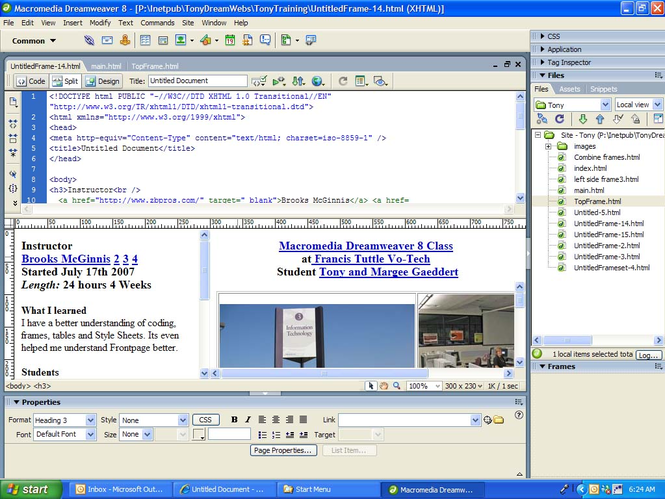Click the Browse for File folder icon
The height and width of the screenshot is (499, 665).
(x=498, y=420)
